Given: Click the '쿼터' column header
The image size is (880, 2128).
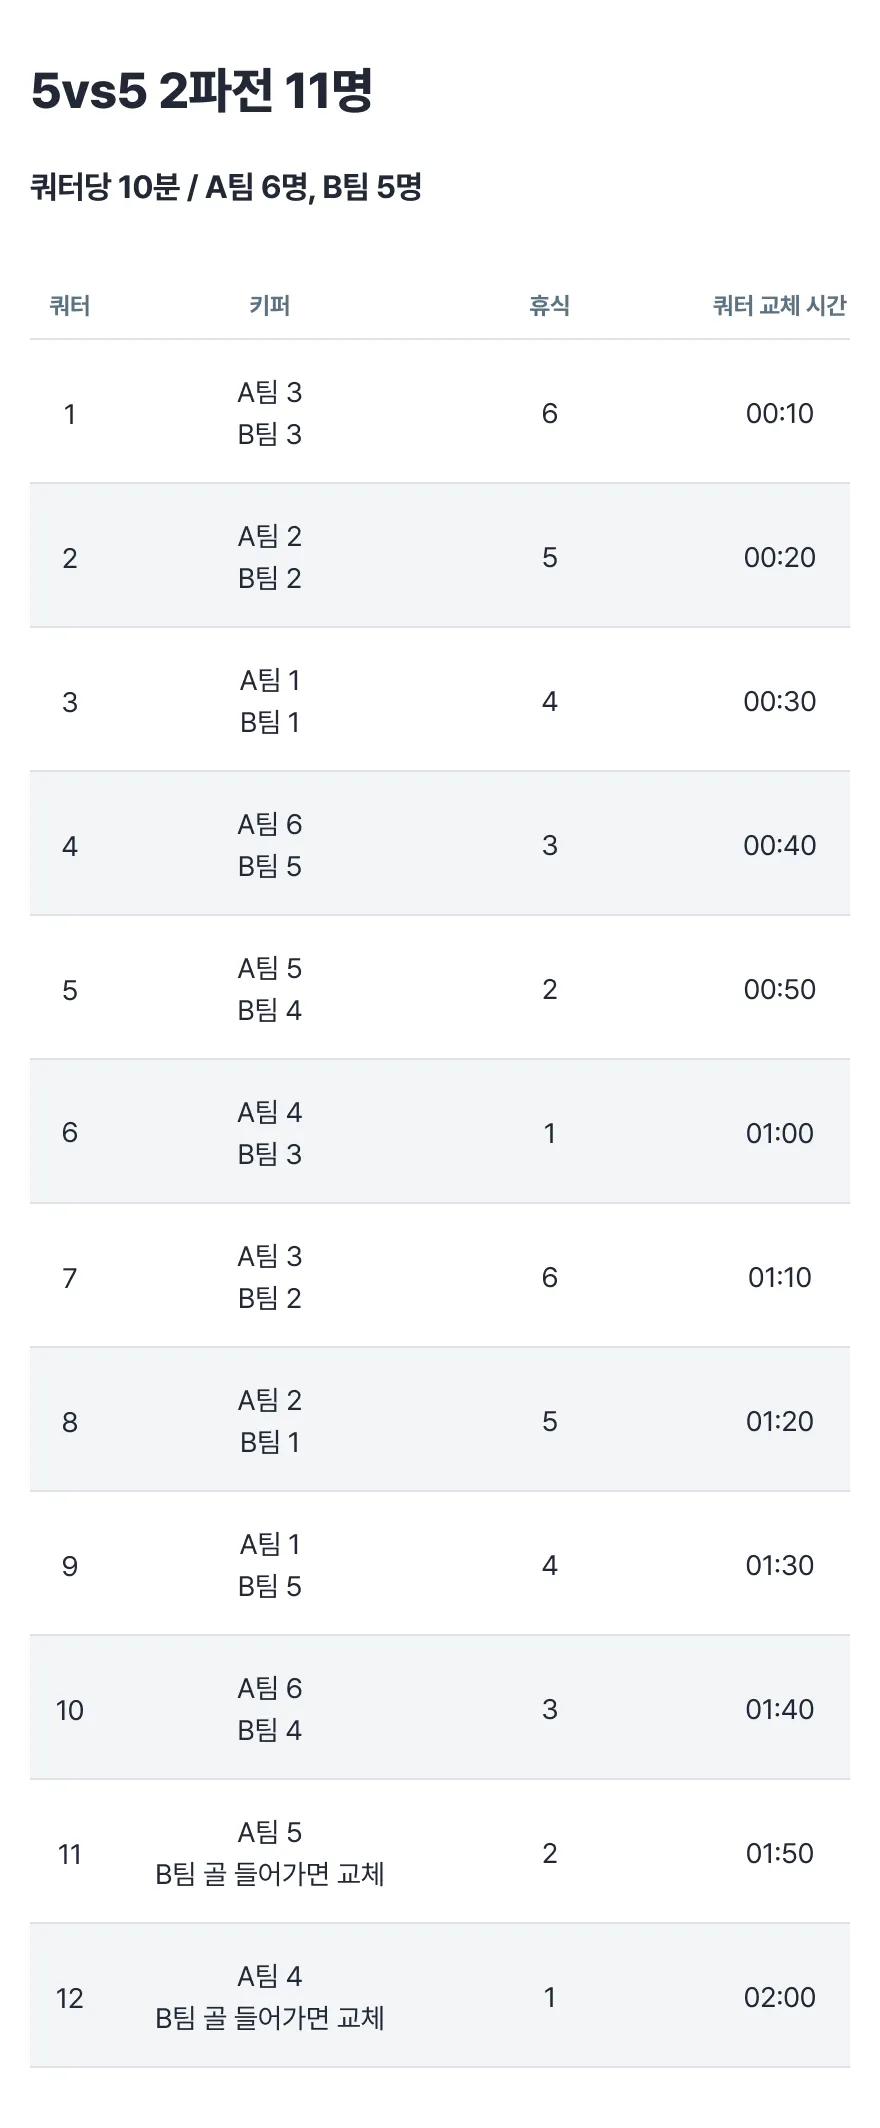Looking at the screenshot, I should pos(70,306).
